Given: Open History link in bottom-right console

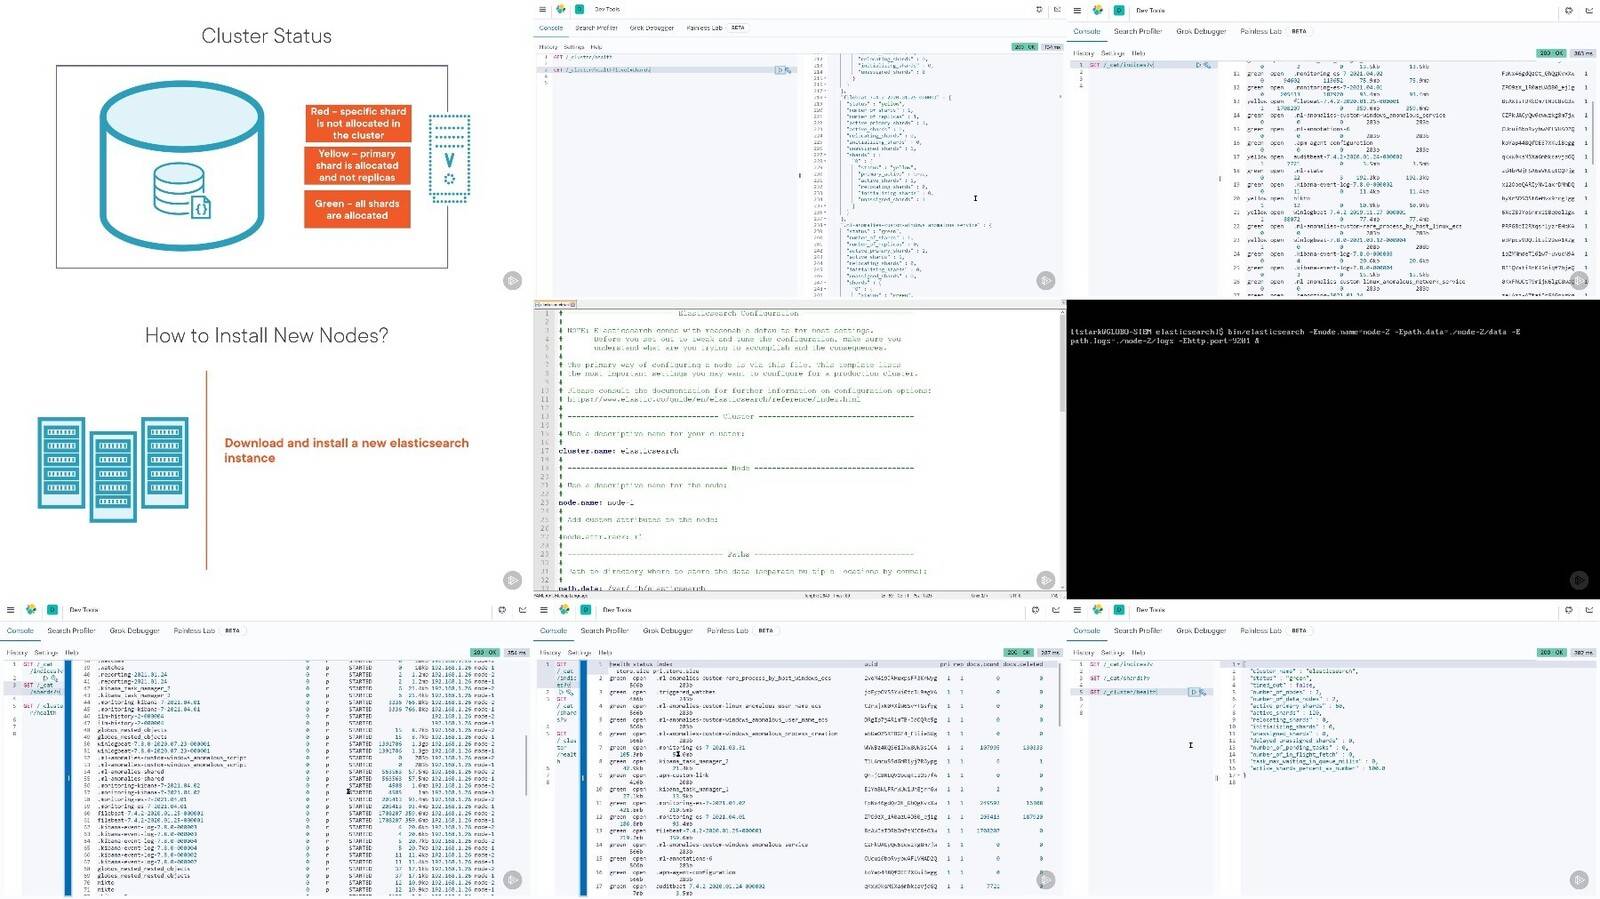Looking at the screenshot, I should coord(1083,652).
